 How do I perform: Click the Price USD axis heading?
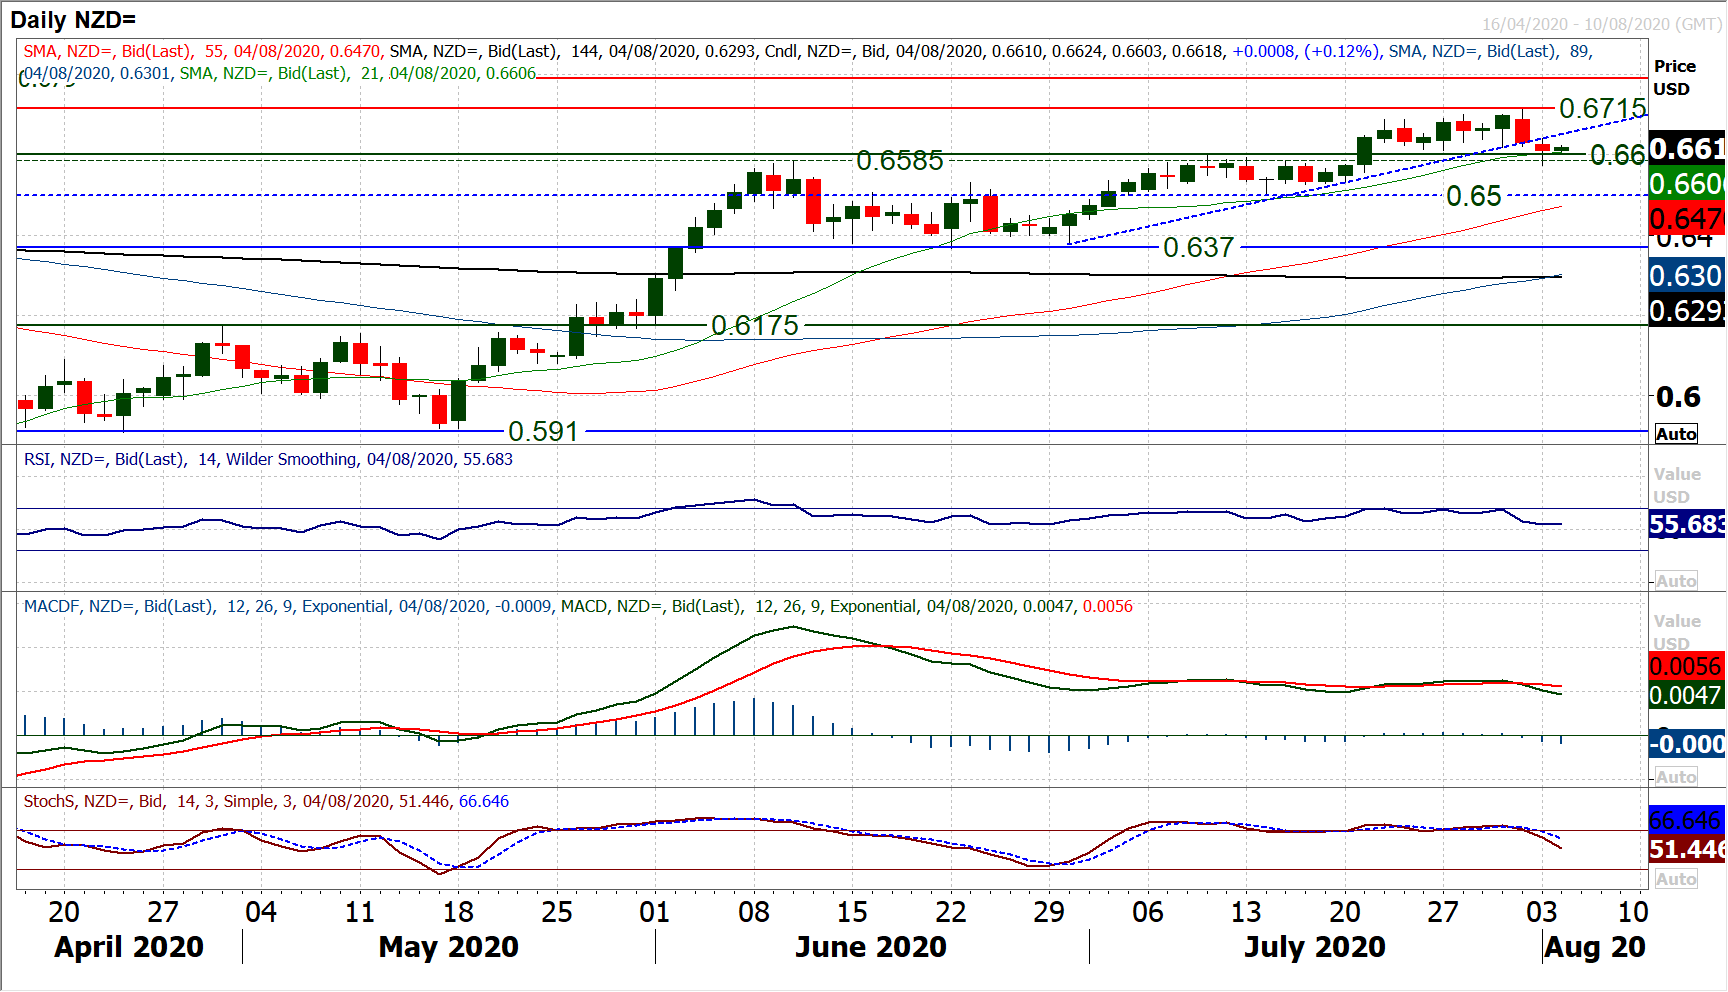[x=1674, y=77]
